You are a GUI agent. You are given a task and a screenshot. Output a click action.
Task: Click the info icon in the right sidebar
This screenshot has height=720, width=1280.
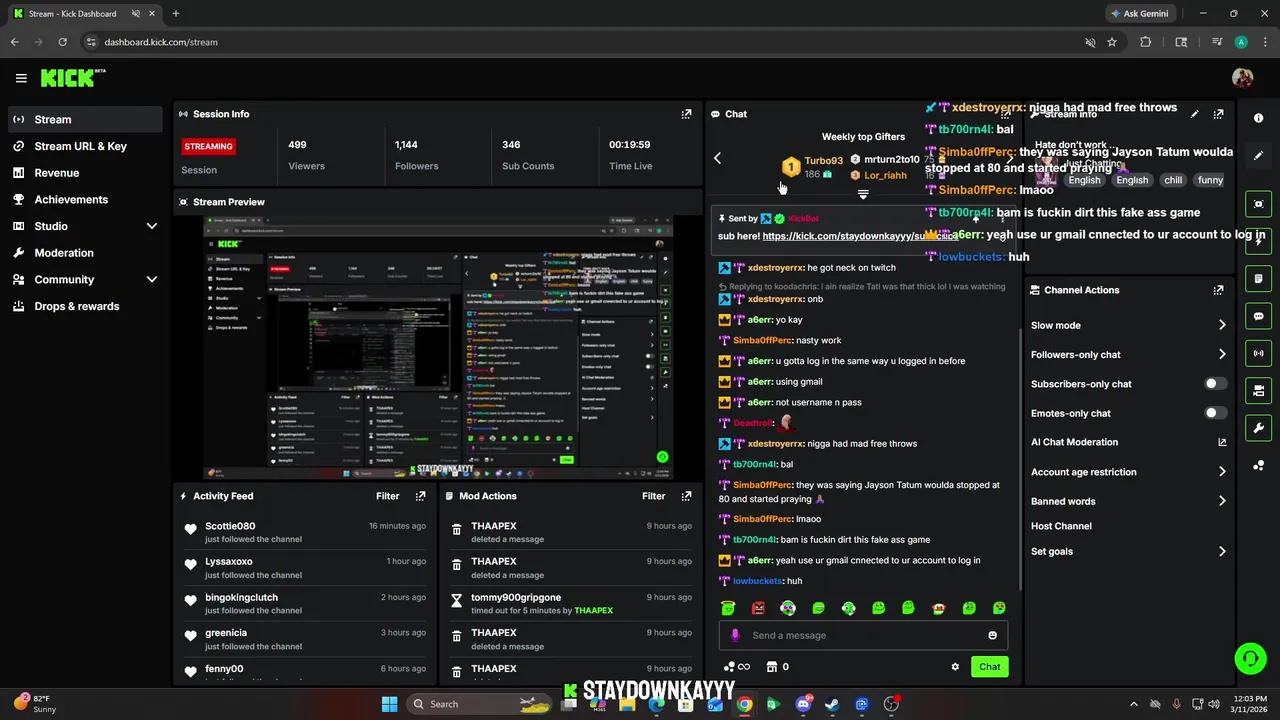(1258, 118)
